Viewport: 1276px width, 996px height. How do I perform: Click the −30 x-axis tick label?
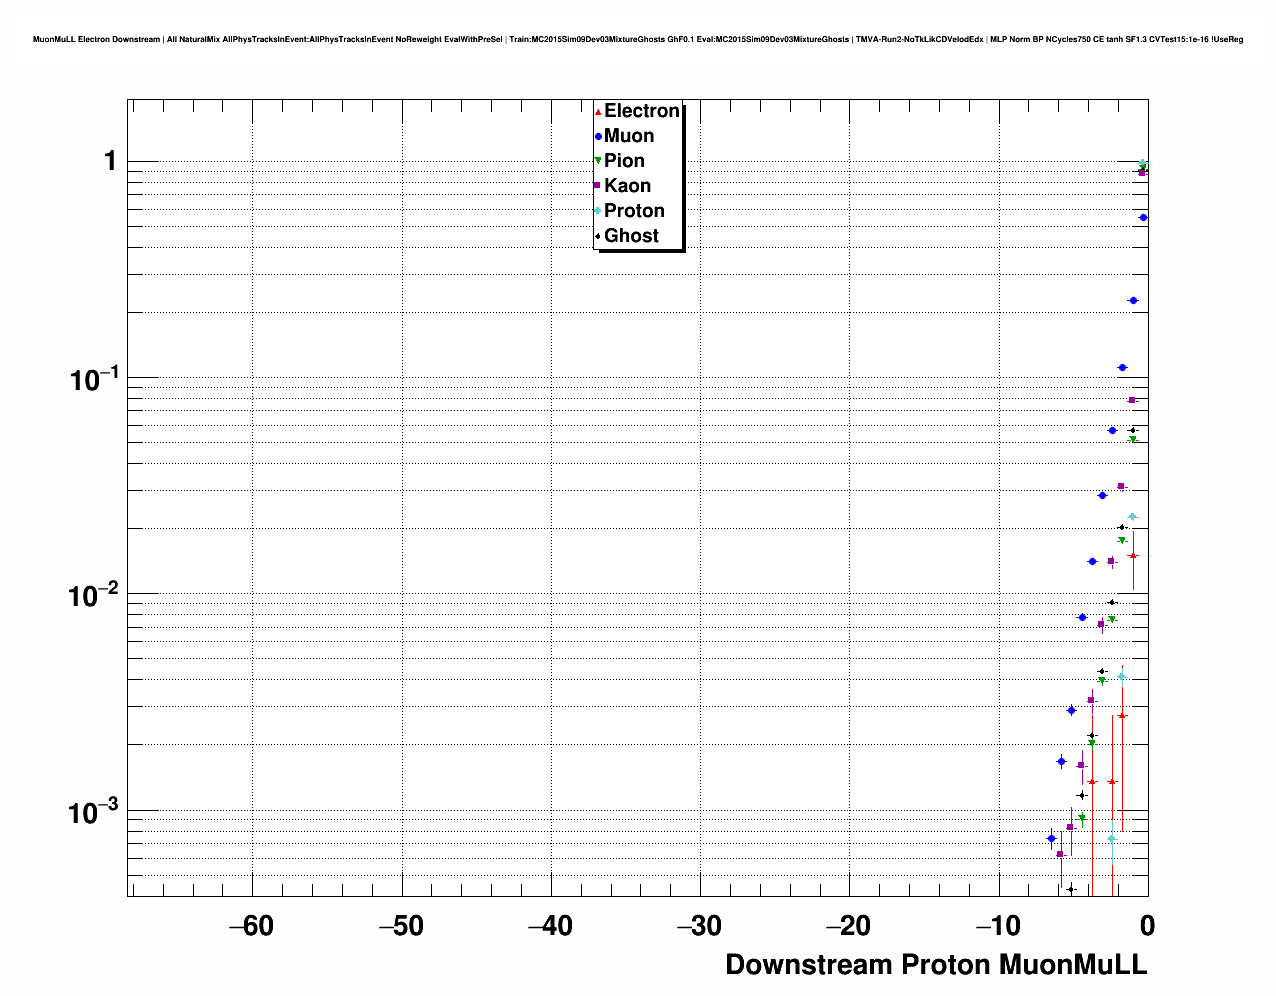pos(699,926)
